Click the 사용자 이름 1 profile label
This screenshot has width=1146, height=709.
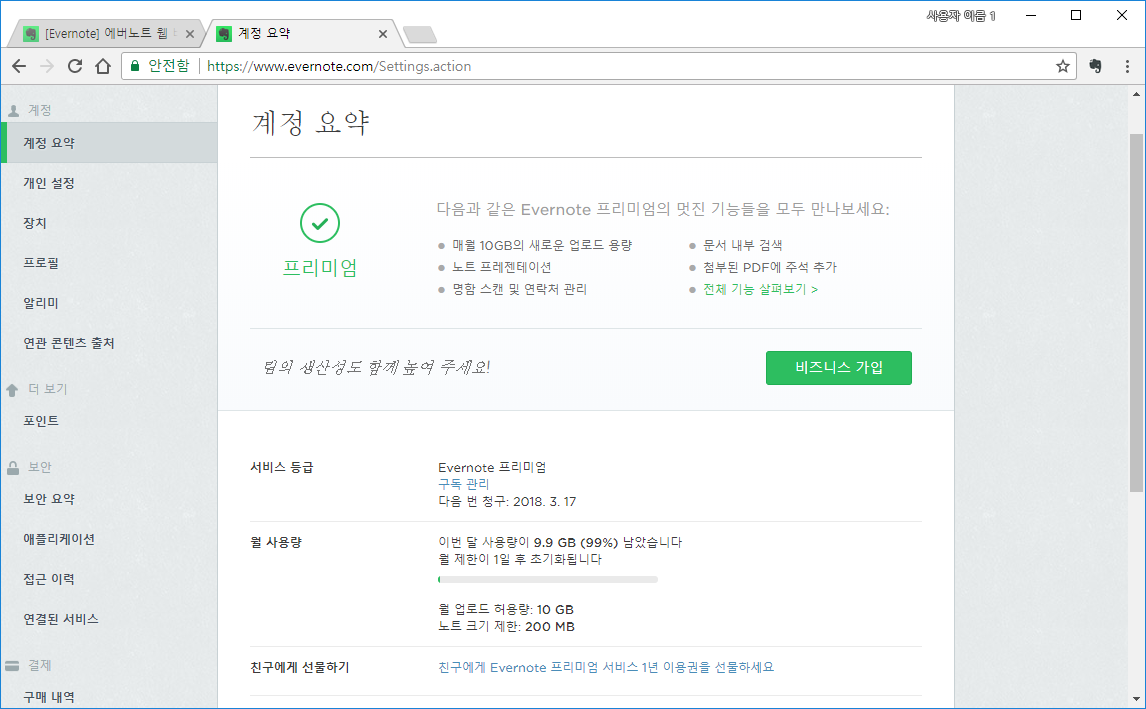pos(961,15)
